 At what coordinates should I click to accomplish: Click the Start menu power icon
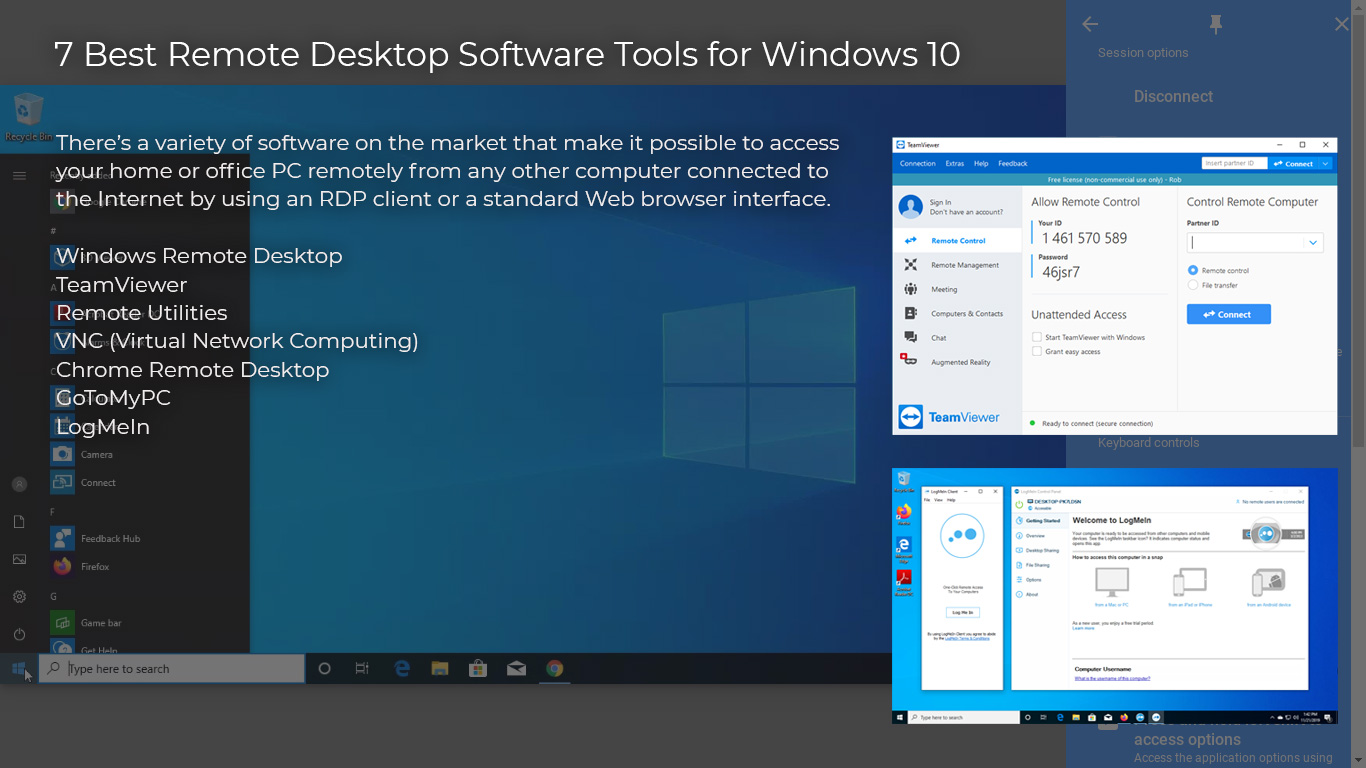pos(19,635)
